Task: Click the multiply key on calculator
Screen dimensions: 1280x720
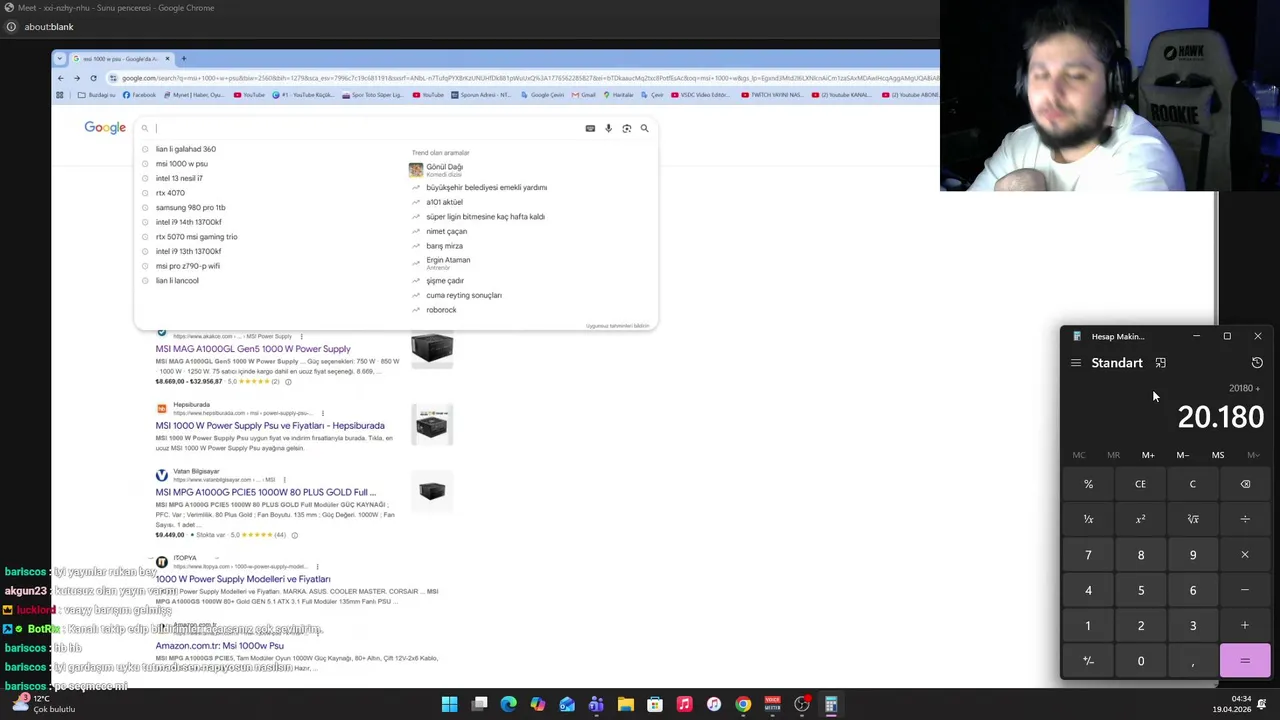Action: tap(1245, 555)
